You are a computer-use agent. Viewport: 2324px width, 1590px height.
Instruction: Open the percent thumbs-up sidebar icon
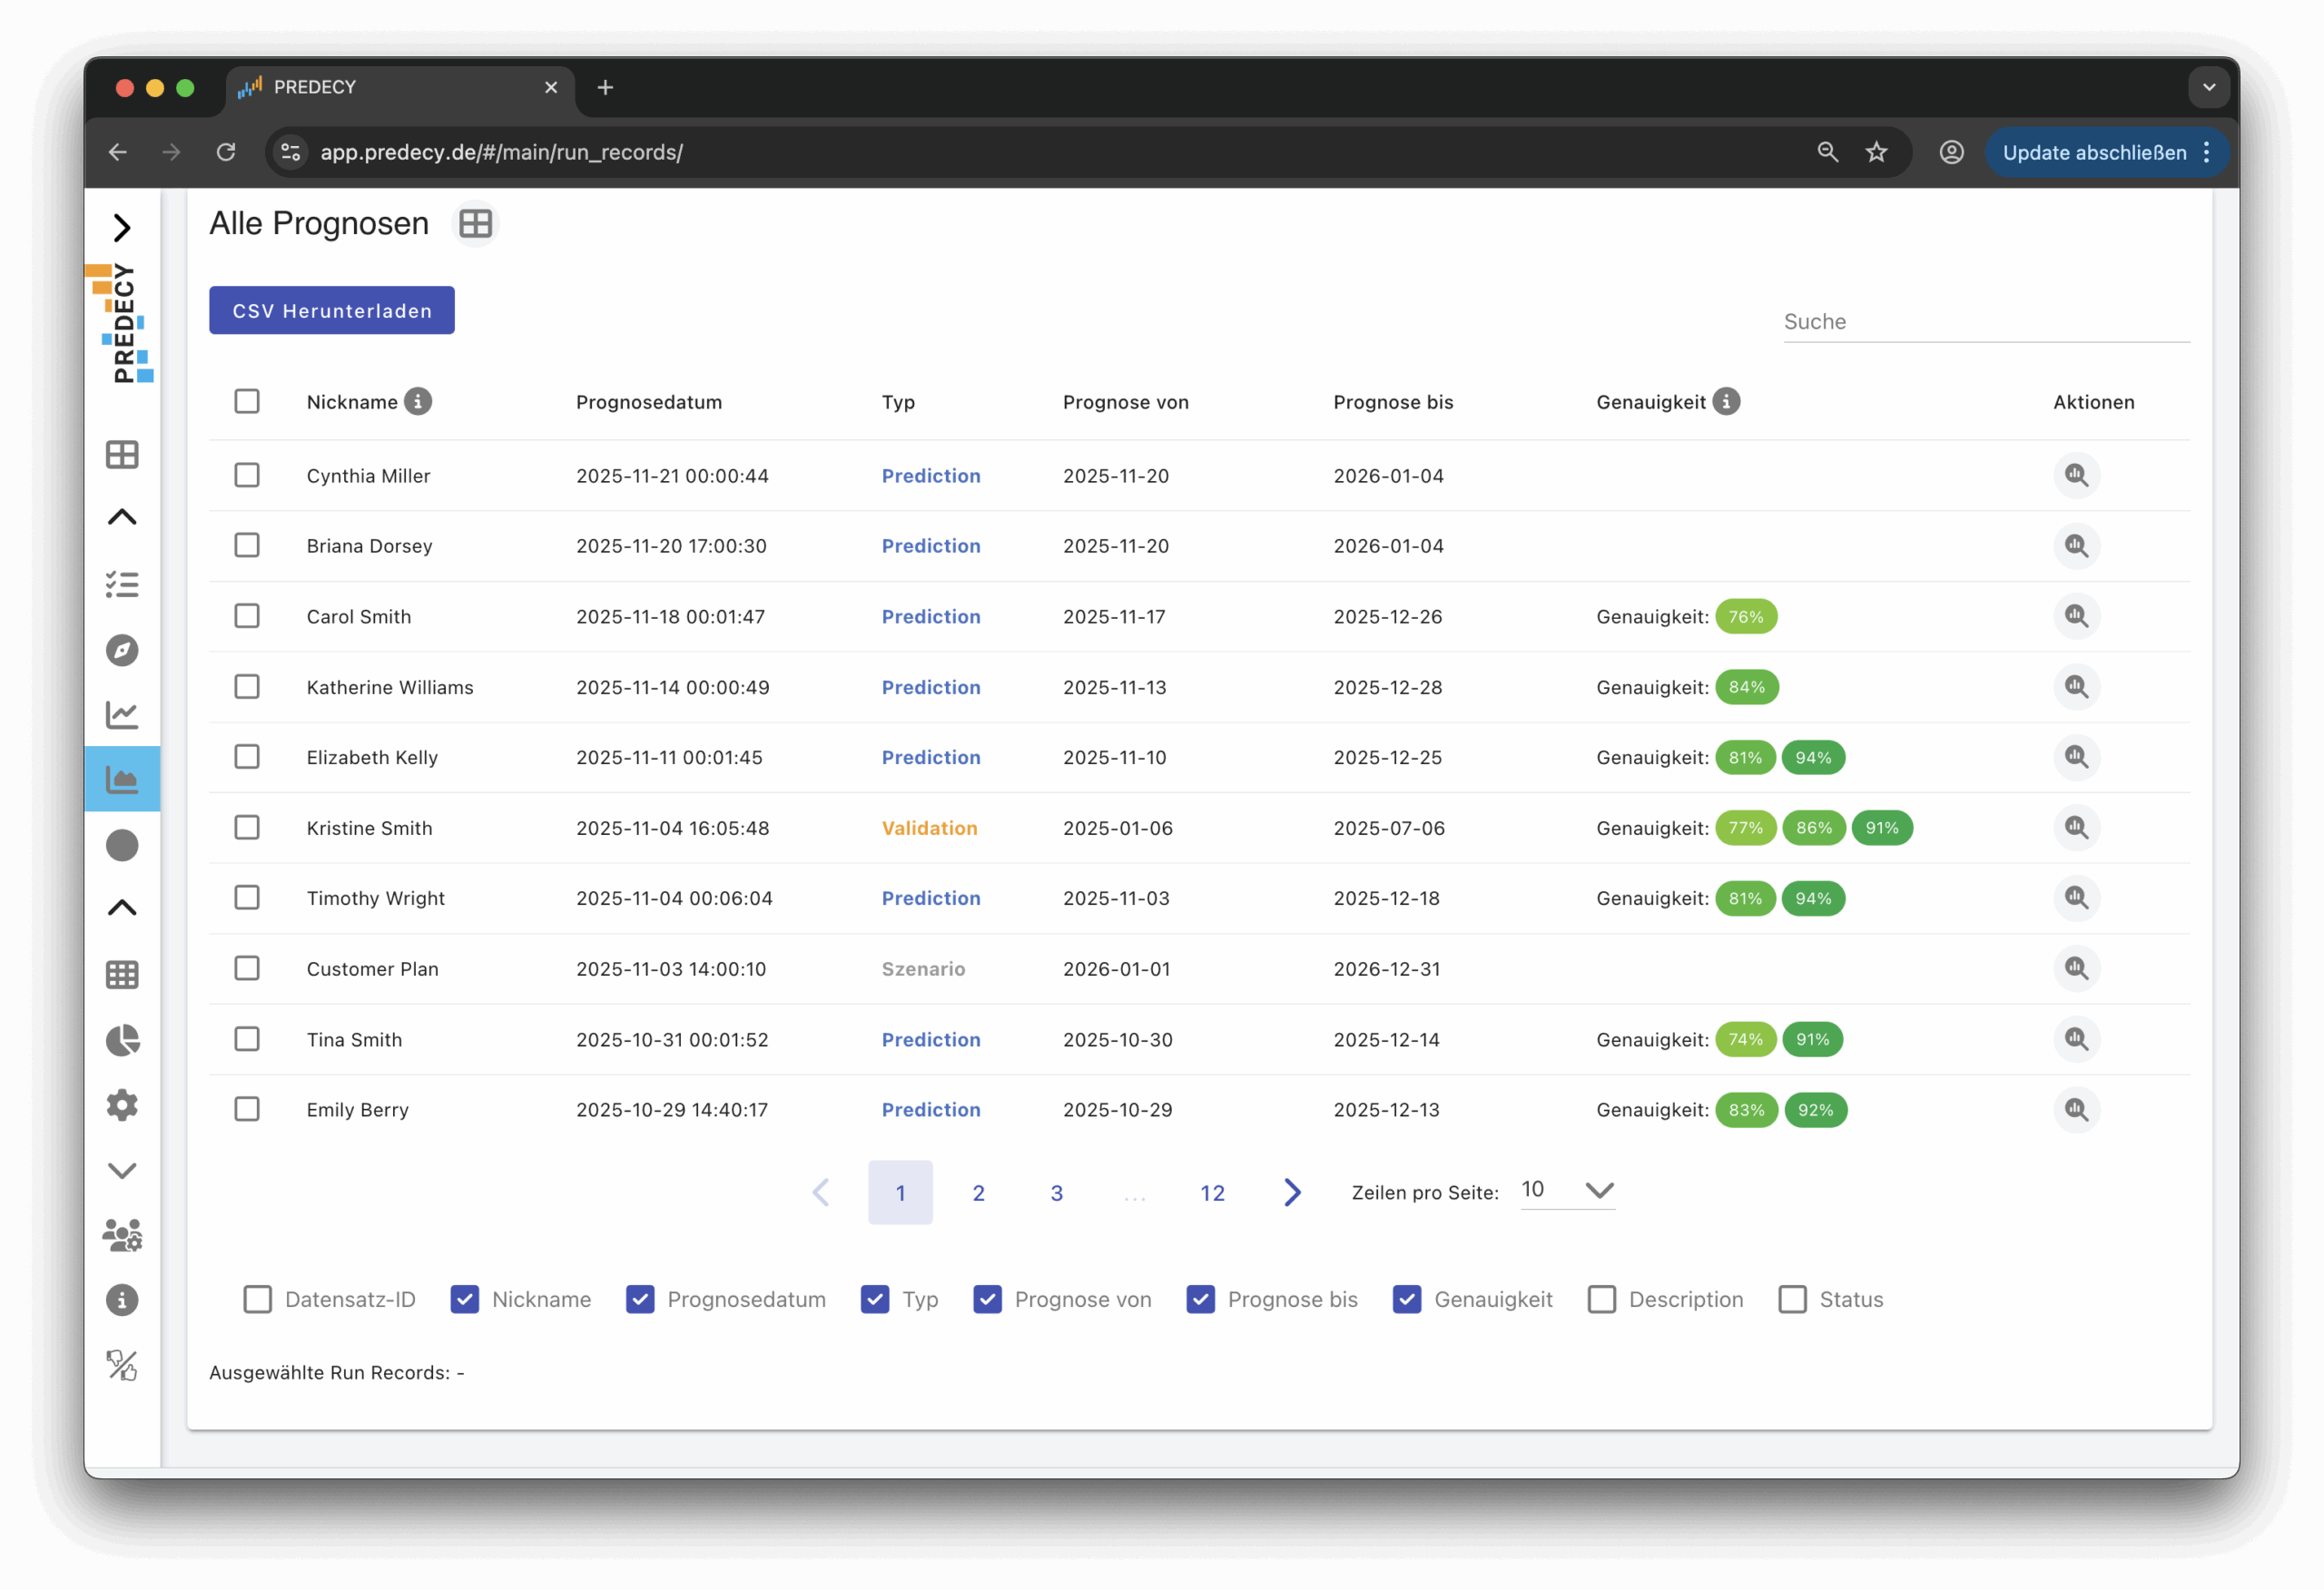pyautogui.click(x=122, y=1365)
